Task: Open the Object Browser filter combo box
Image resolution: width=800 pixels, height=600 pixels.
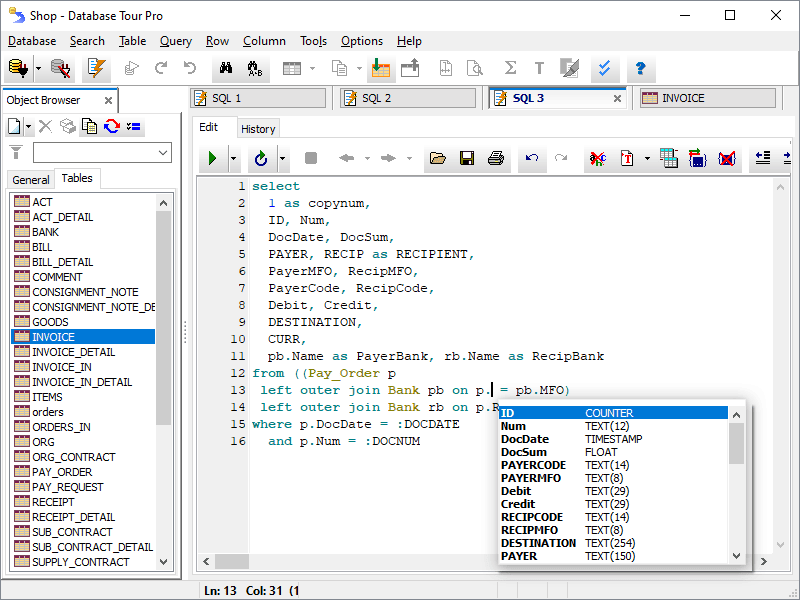Action: click(x=102, y=152)
